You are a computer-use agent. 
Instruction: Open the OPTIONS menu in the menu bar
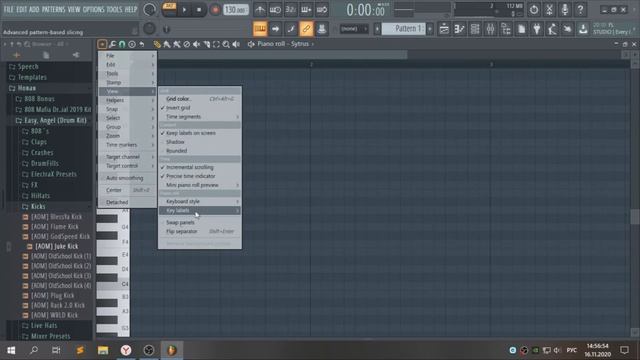point(93,9)
